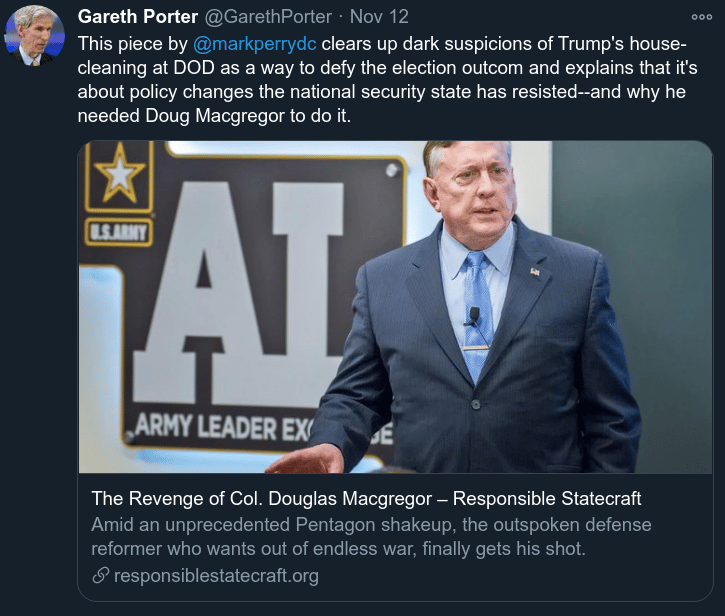Click the speaker's outstretched hand in the photo

point(307,459)
